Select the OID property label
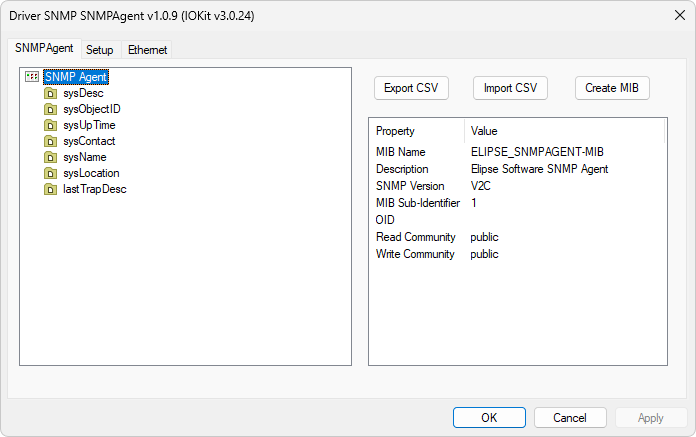This screenshot has width=696, height=437. (x=385, y=220)
